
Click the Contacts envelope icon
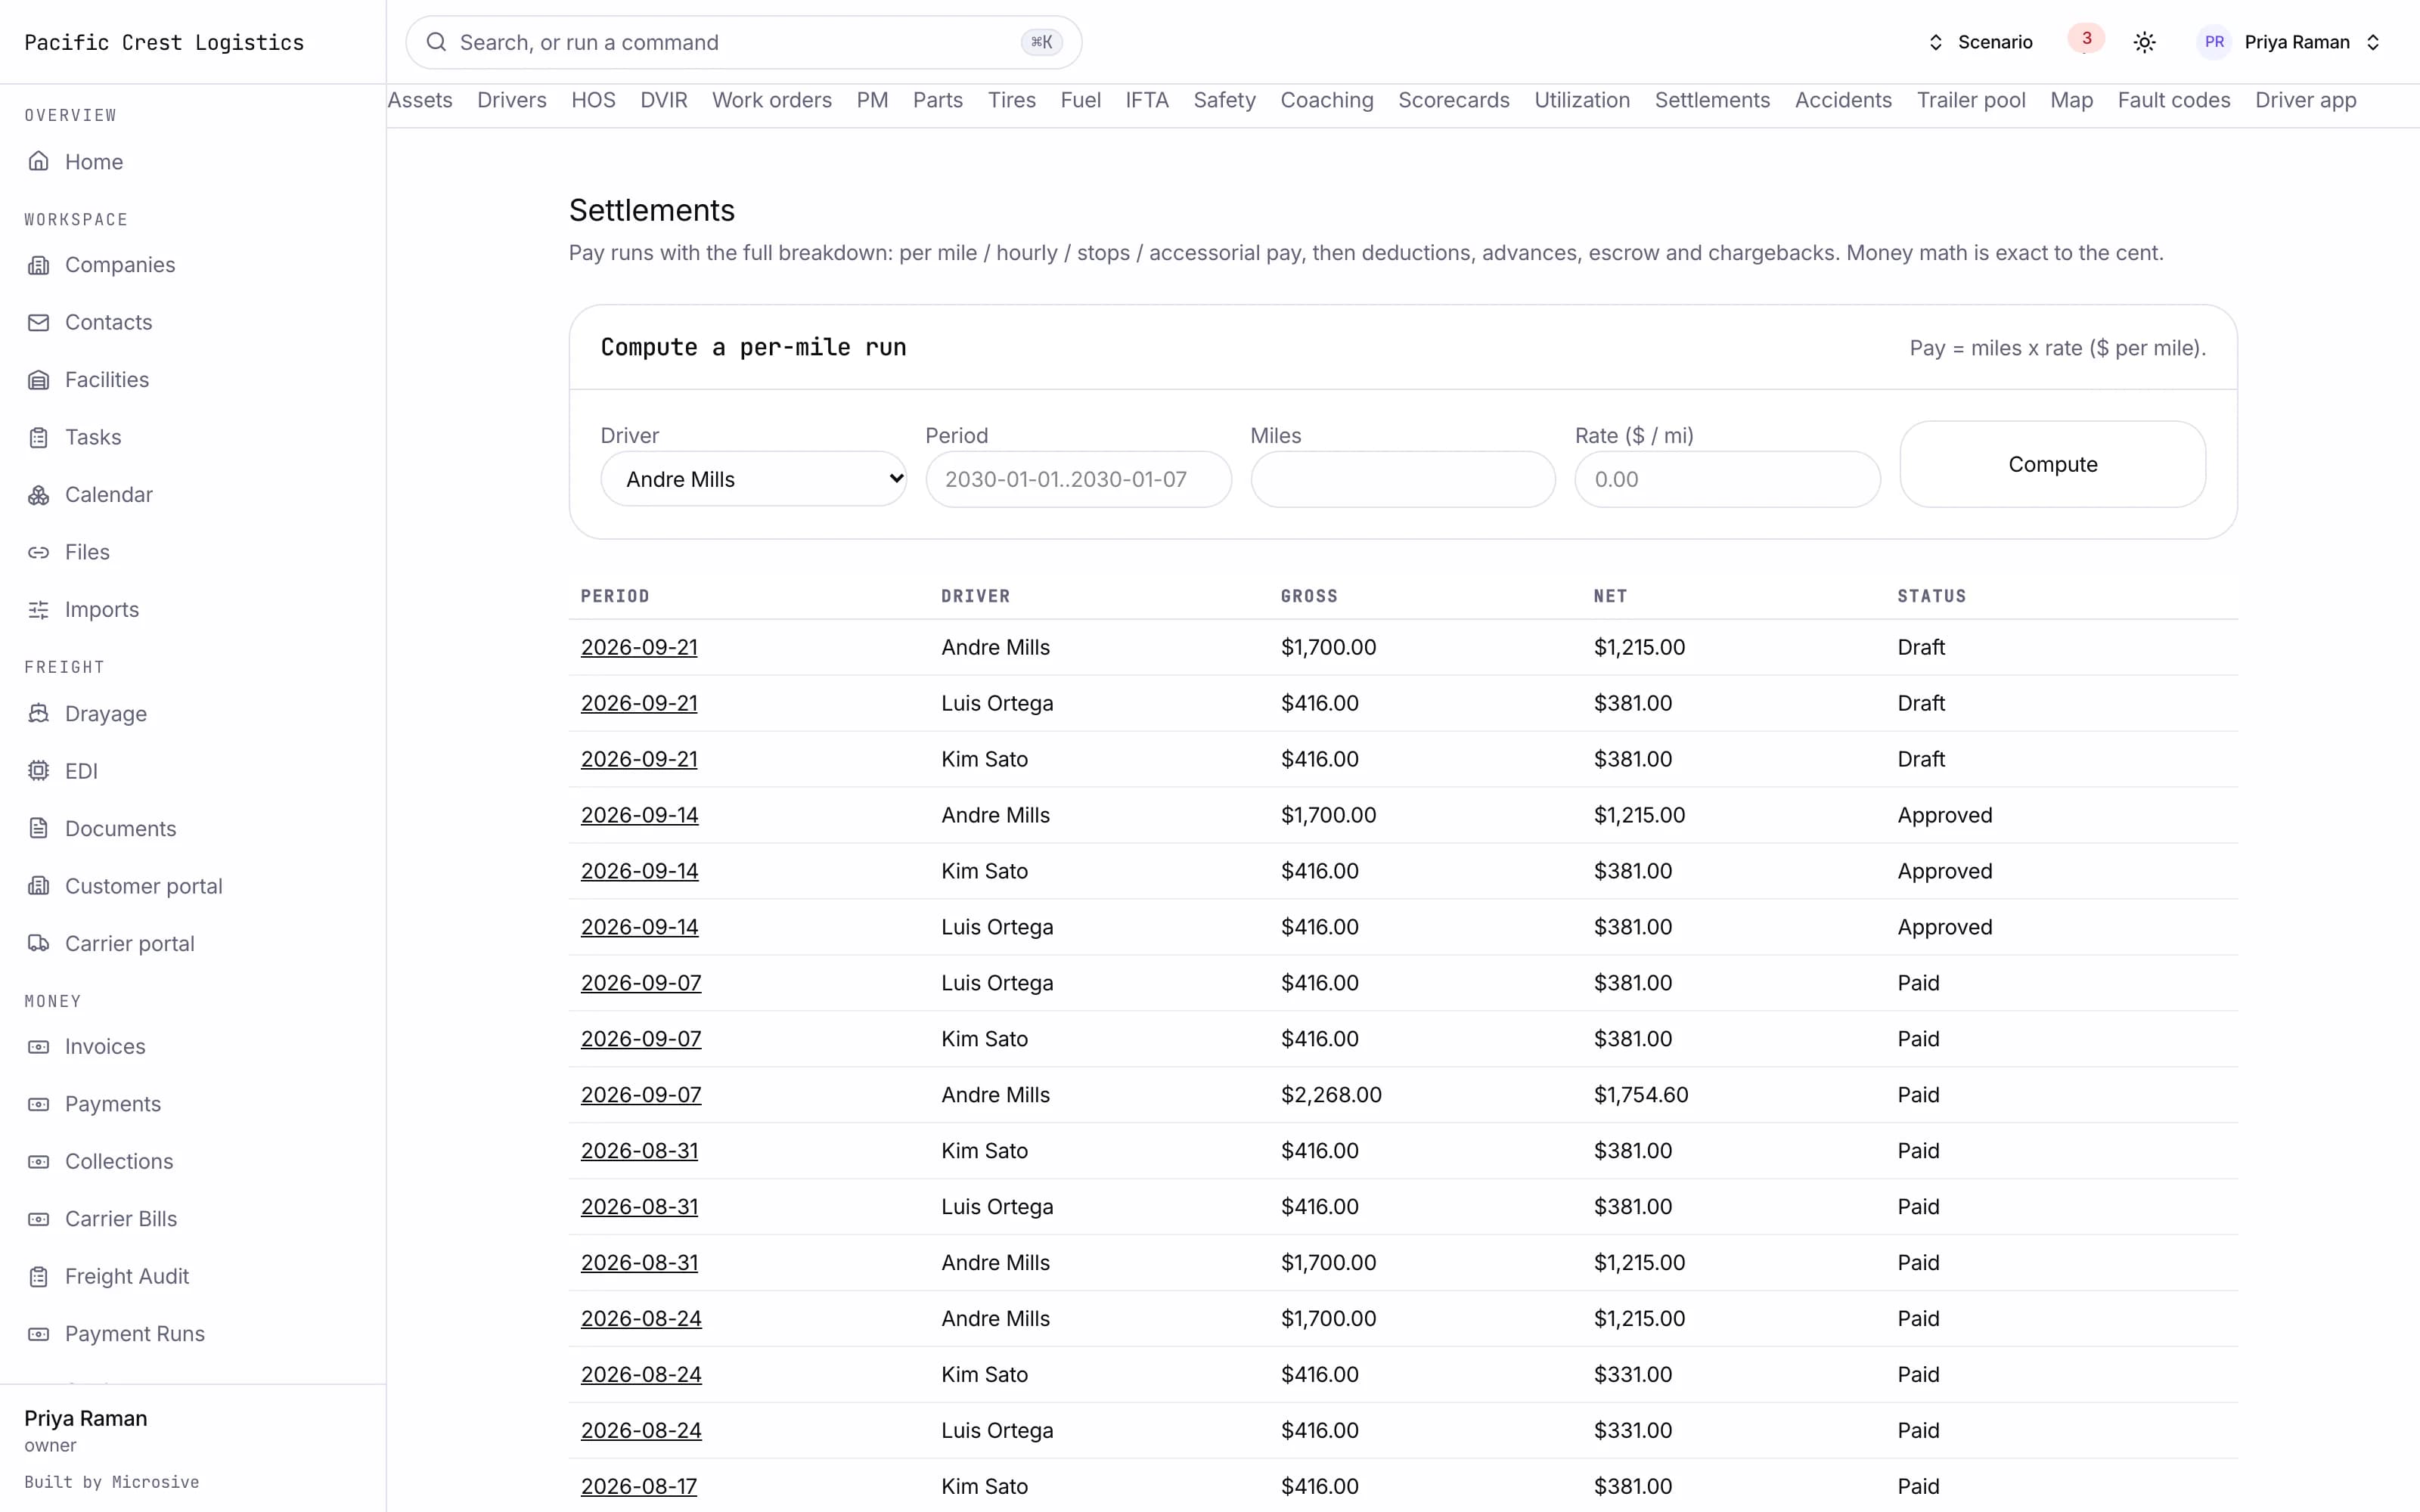(x=38, y=322)
